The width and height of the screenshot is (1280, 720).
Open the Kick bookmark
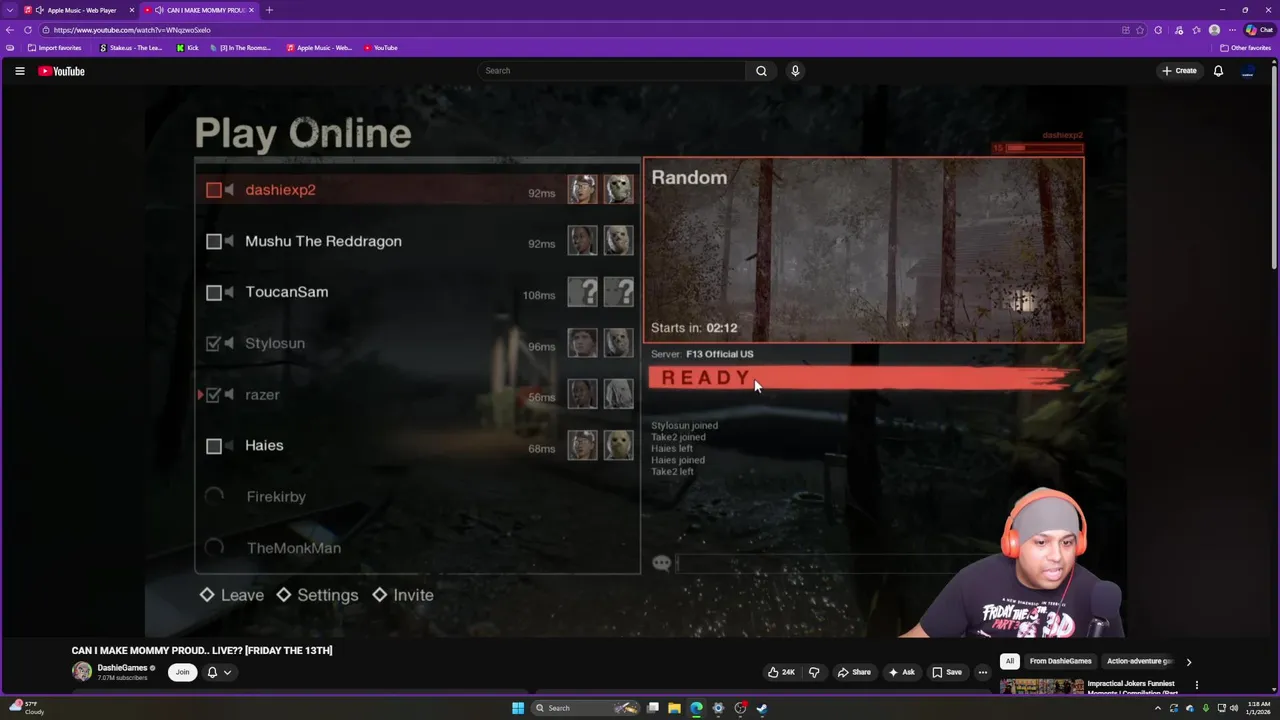187,48
